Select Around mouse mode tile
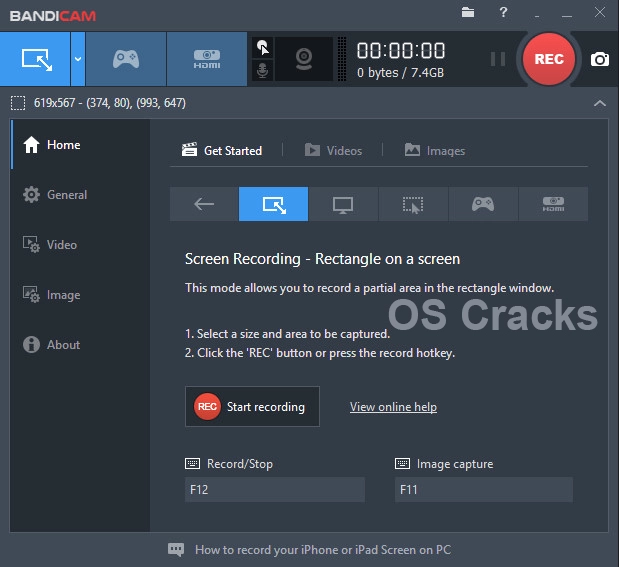 [413, 204]
